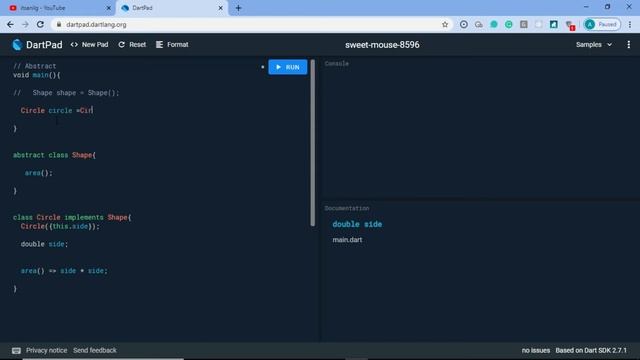This screenshot has height=360, width=640.
Task: Click the commented 'Shape shape = Shape();' line
Action: pyautogui.click(x=66, y=93)
